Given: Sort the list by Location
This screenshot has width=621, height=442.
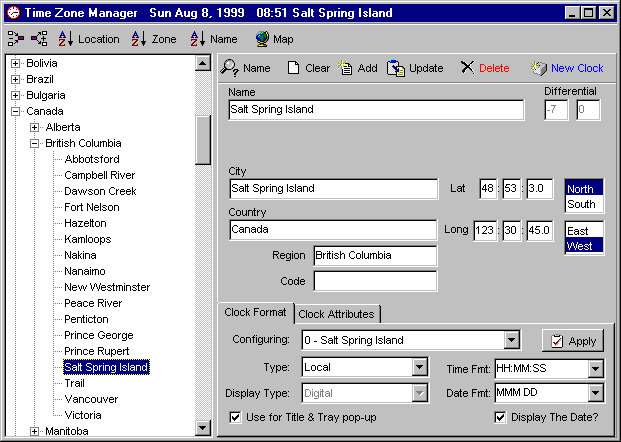Looking at the screenshot, I should tap(89, 39).
